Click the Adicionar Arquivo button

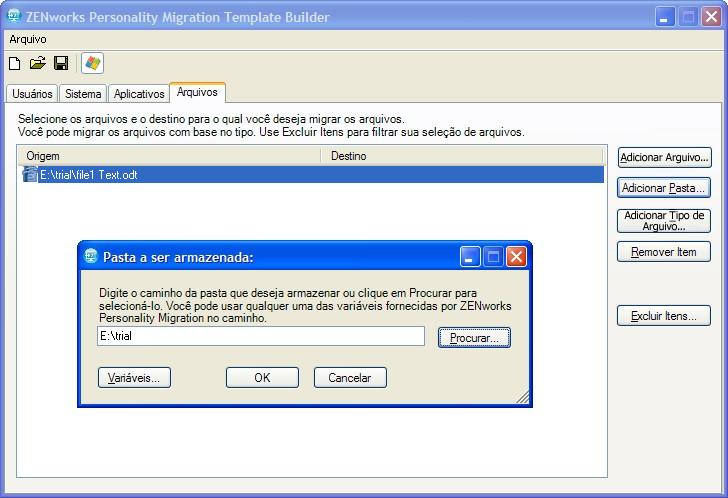pos(664,157)
